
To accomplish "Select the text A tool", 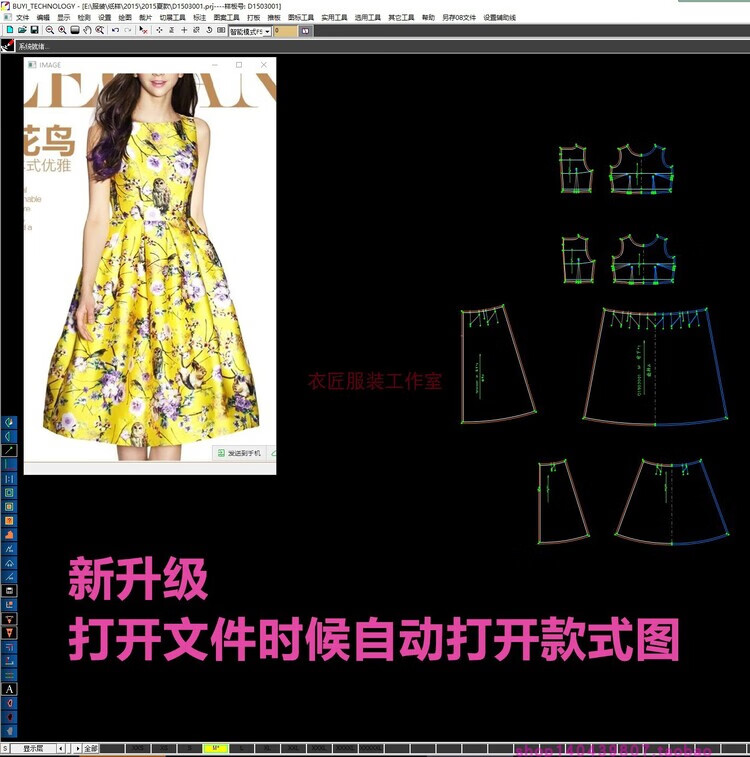I will click(9, 689).
